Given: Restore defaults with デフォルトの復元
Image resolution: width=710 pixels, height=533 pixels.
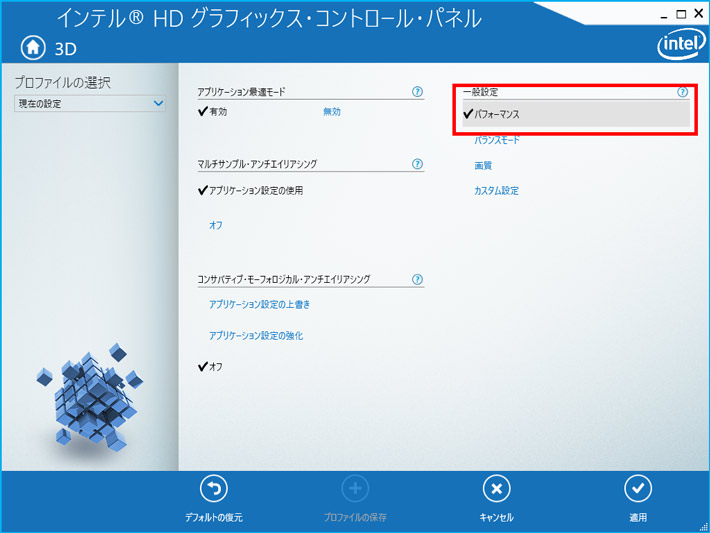Looking at the screenshot, I should pyautogui.click(x=214, y=498).
